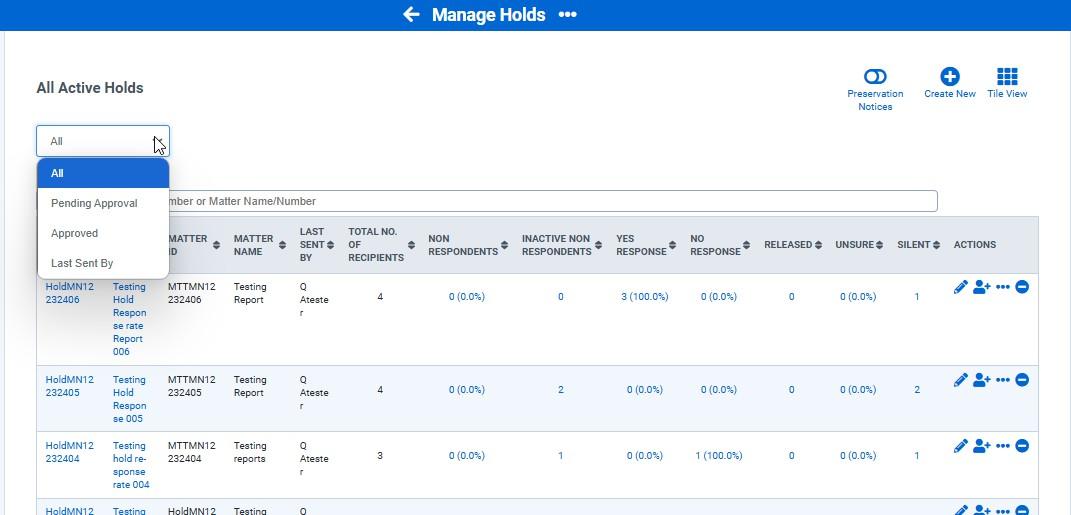This screenshot has width=1071, height=515.
Task: Open more actions for HoldMN12232404
Action: [1003, 446]
